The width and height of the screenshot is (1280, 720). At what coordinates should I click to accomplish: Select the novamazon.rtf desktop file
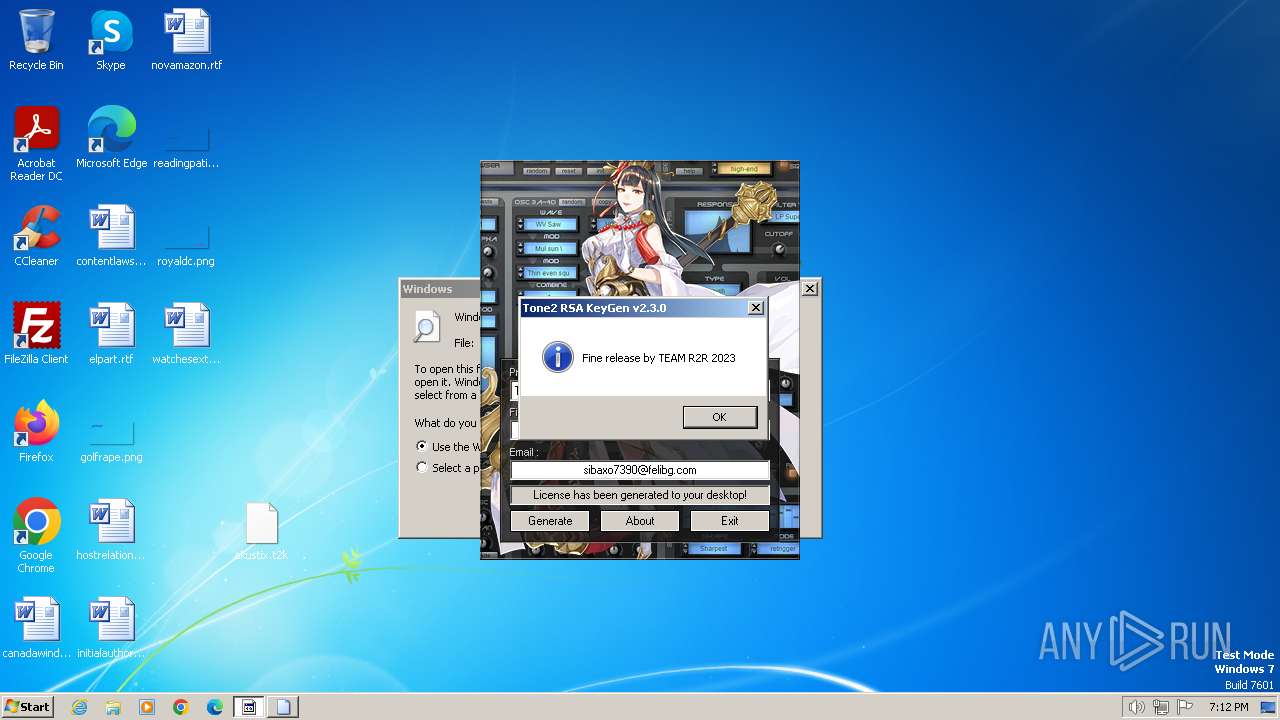pyautogui.click(x=187, y=40)
